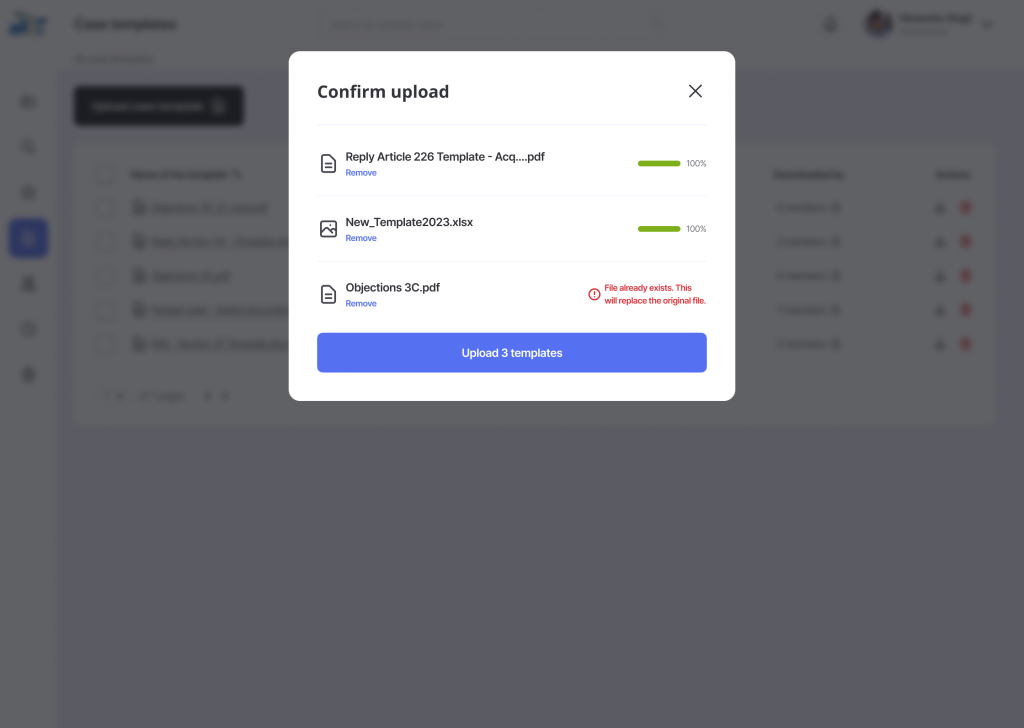Click the progress bar for New_Template2023.xlsx
The width and height of the screenshot is (1024, 728).
tap(659, 229)
